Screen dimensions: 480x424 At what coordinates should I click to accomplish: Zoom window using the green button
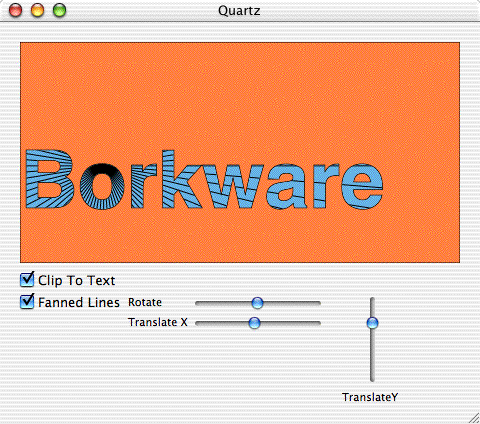click(60, 10)
